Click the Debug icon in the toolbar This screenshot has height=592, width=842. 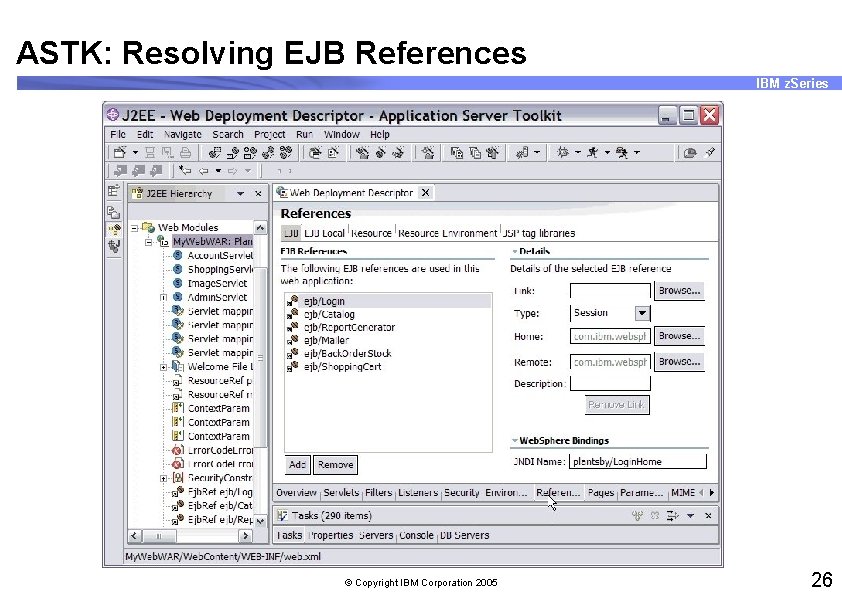[x=563, y=152]
